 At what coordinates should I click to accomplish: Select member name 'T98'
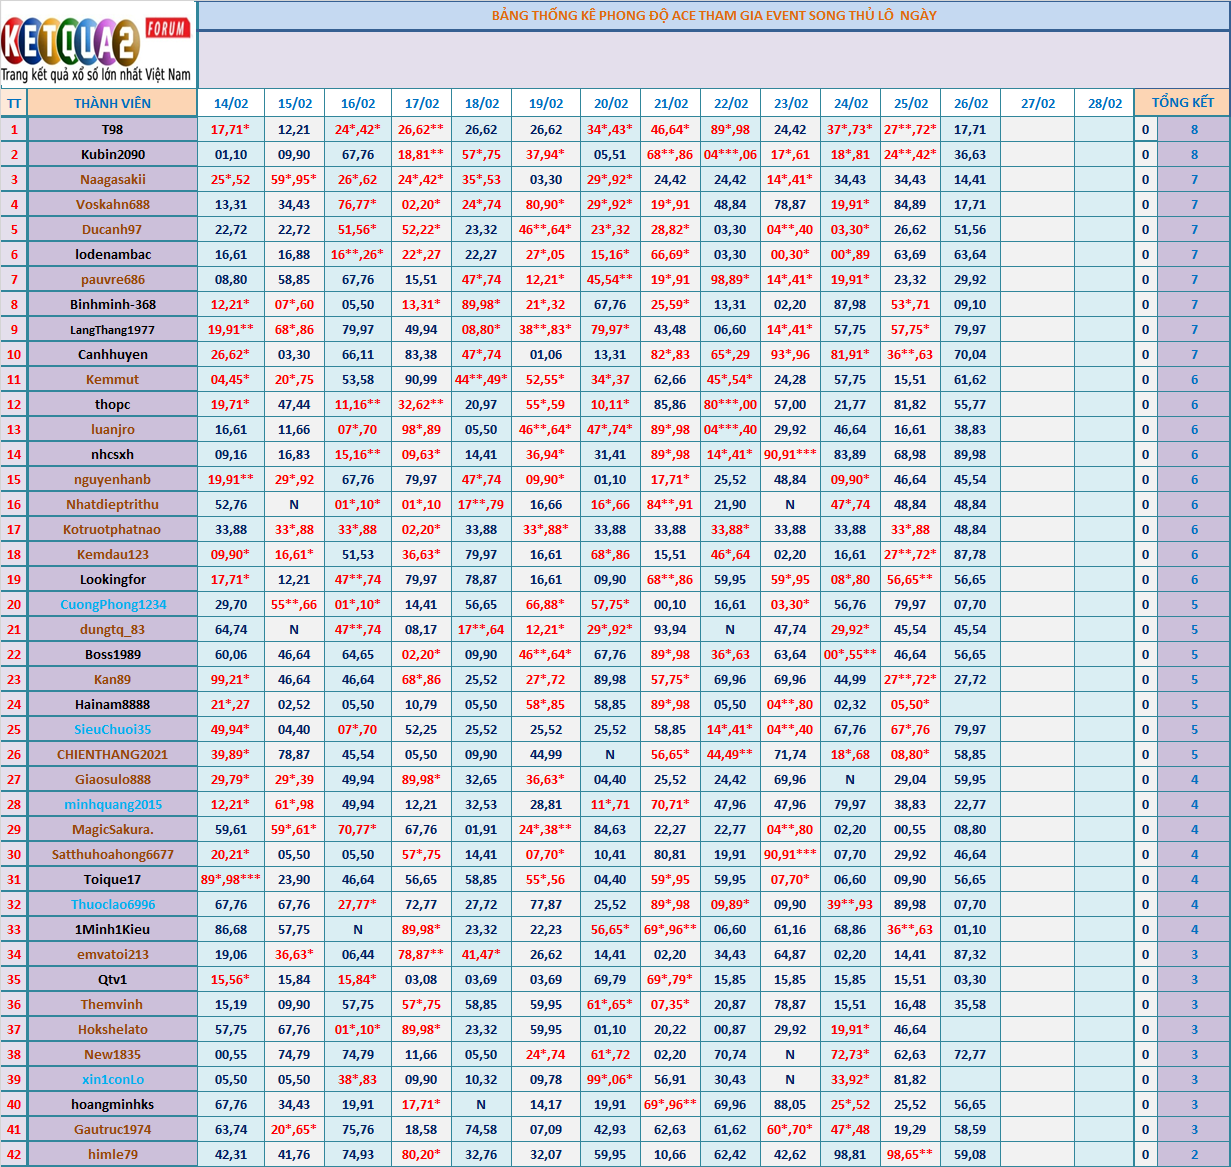click(112, 129)
